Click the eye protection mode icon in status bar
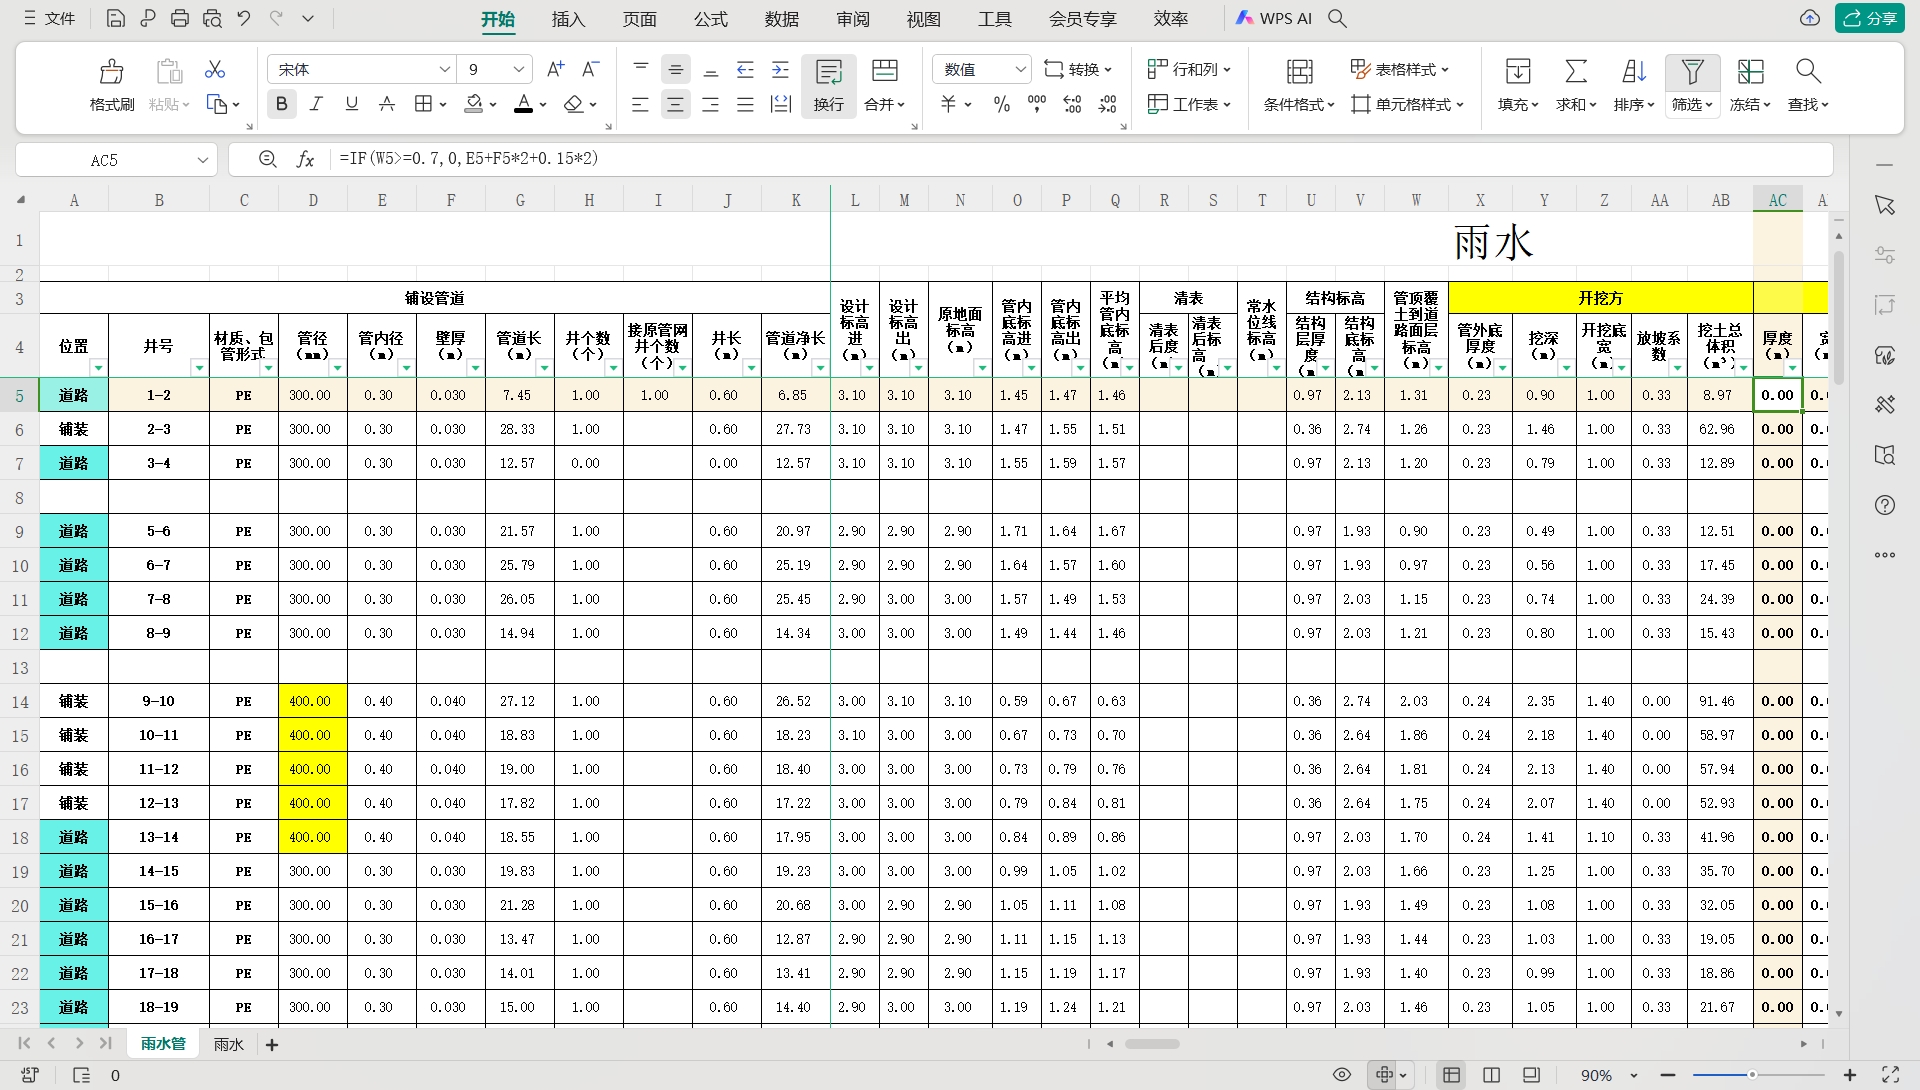The image size is (1920, 1090). click(1342, 1075)
